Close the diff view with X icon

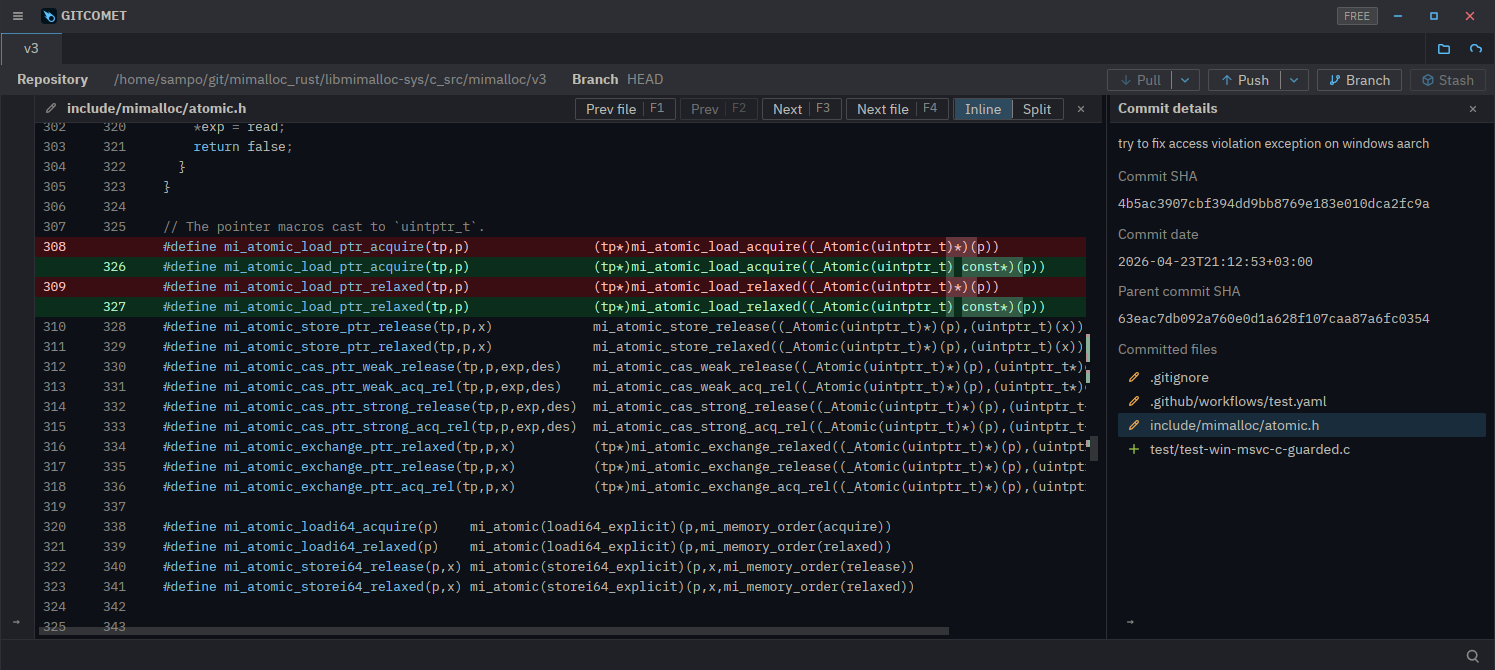1080,109
